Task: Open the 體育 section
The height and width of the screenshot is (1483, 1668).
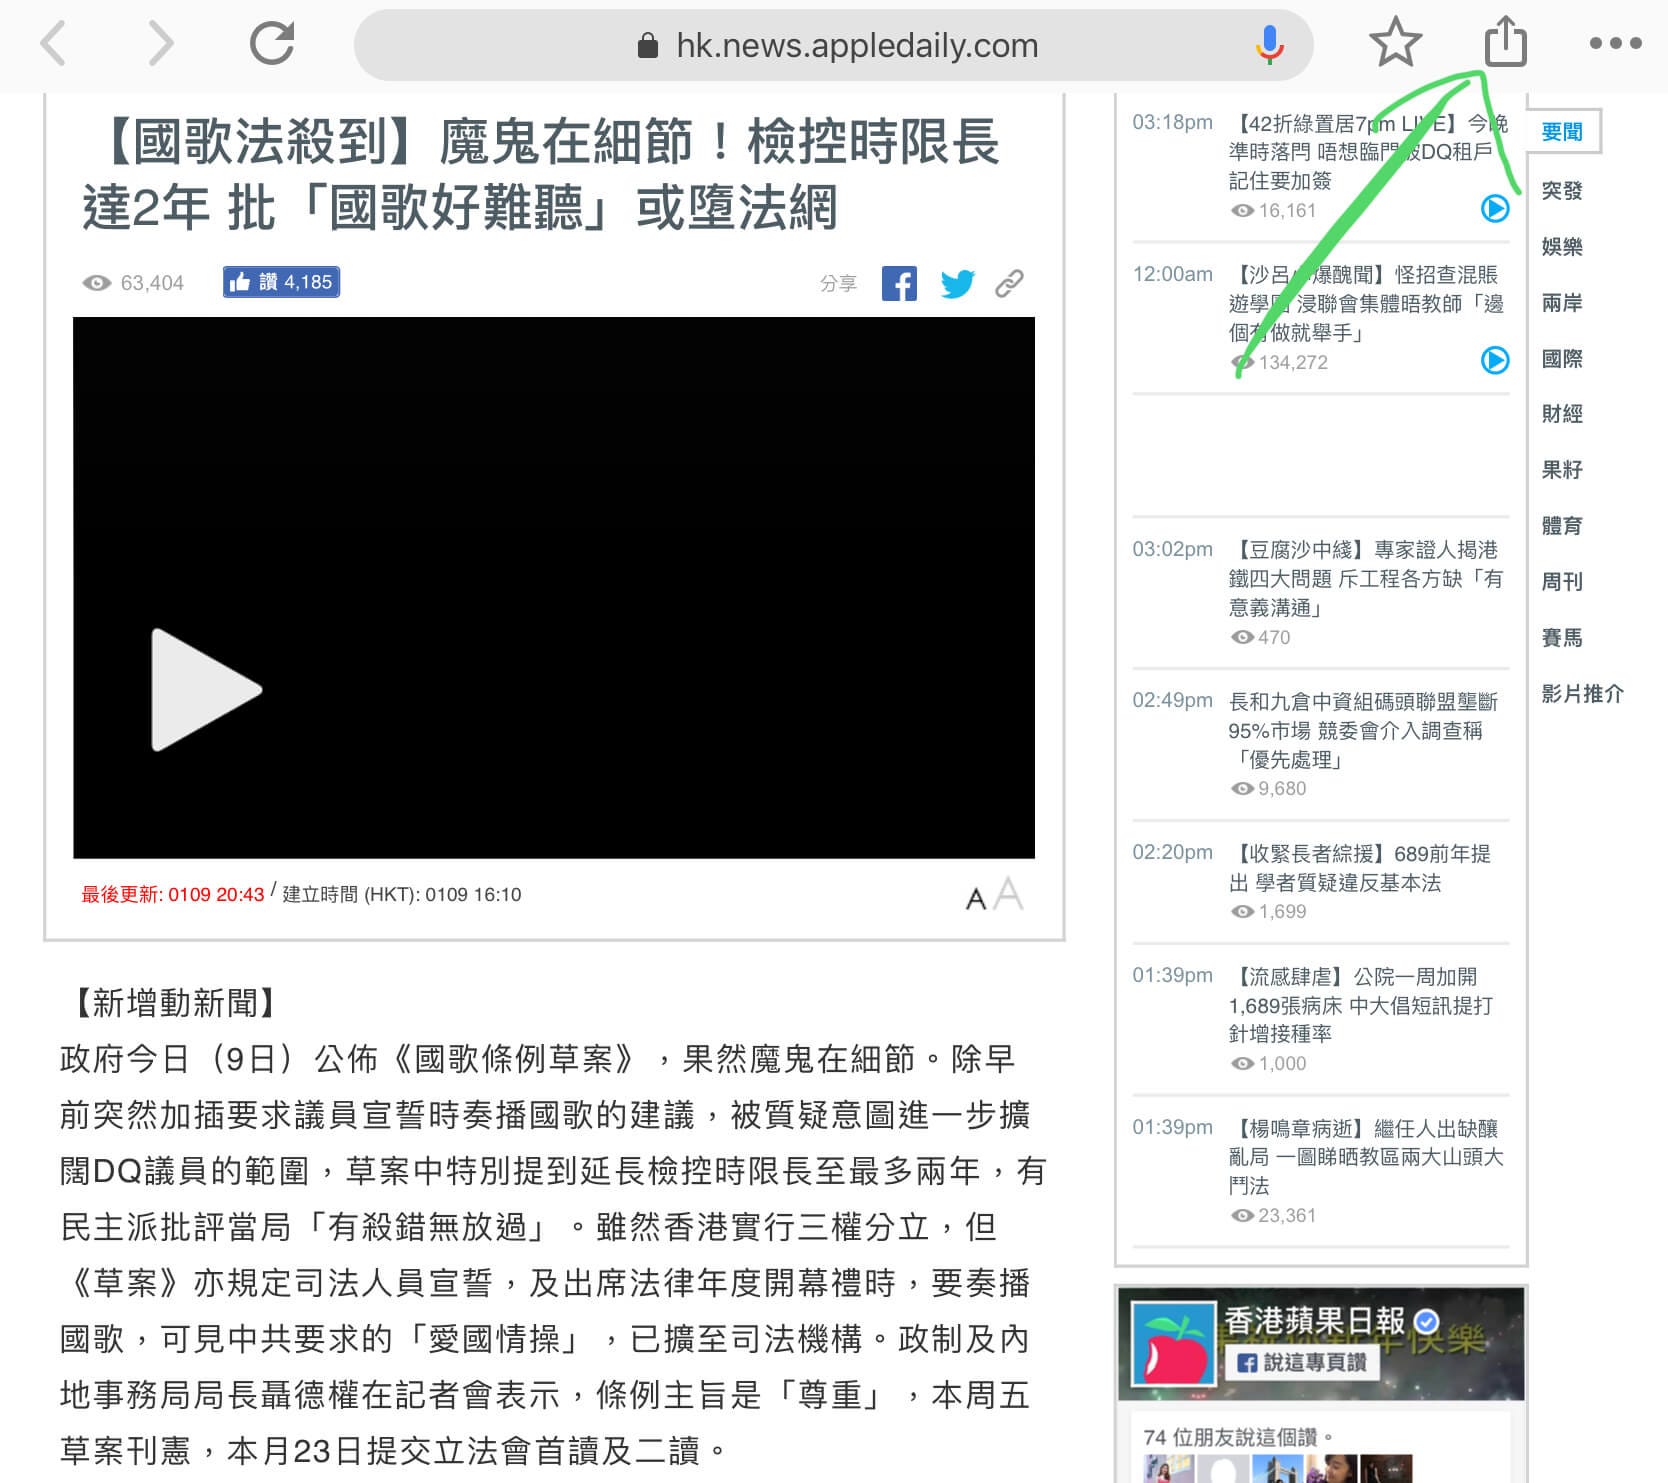Action: pos(1562,525)
